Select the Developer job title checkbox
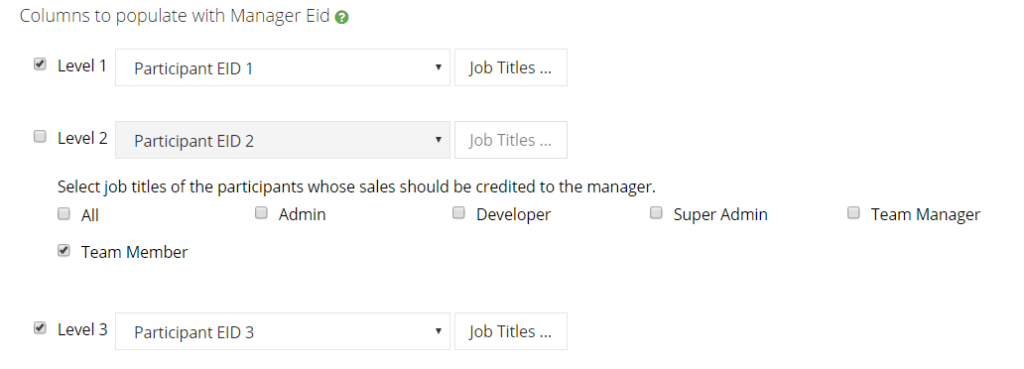The image size is (1024, 369). point(459,213)
